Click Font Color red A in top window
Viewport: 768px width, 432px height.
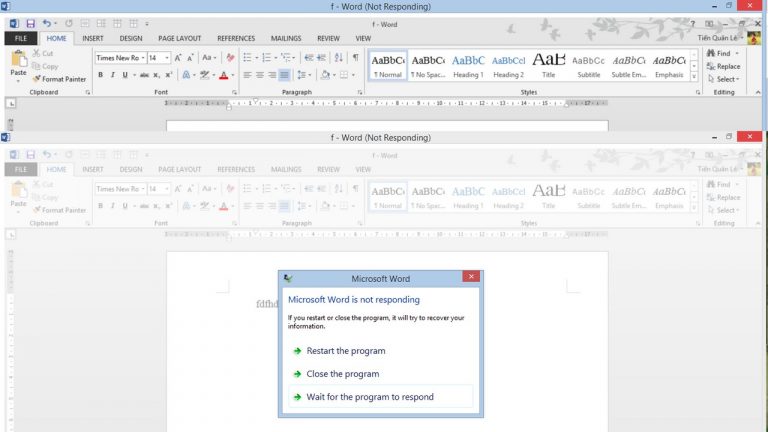(x=223, y=75)
